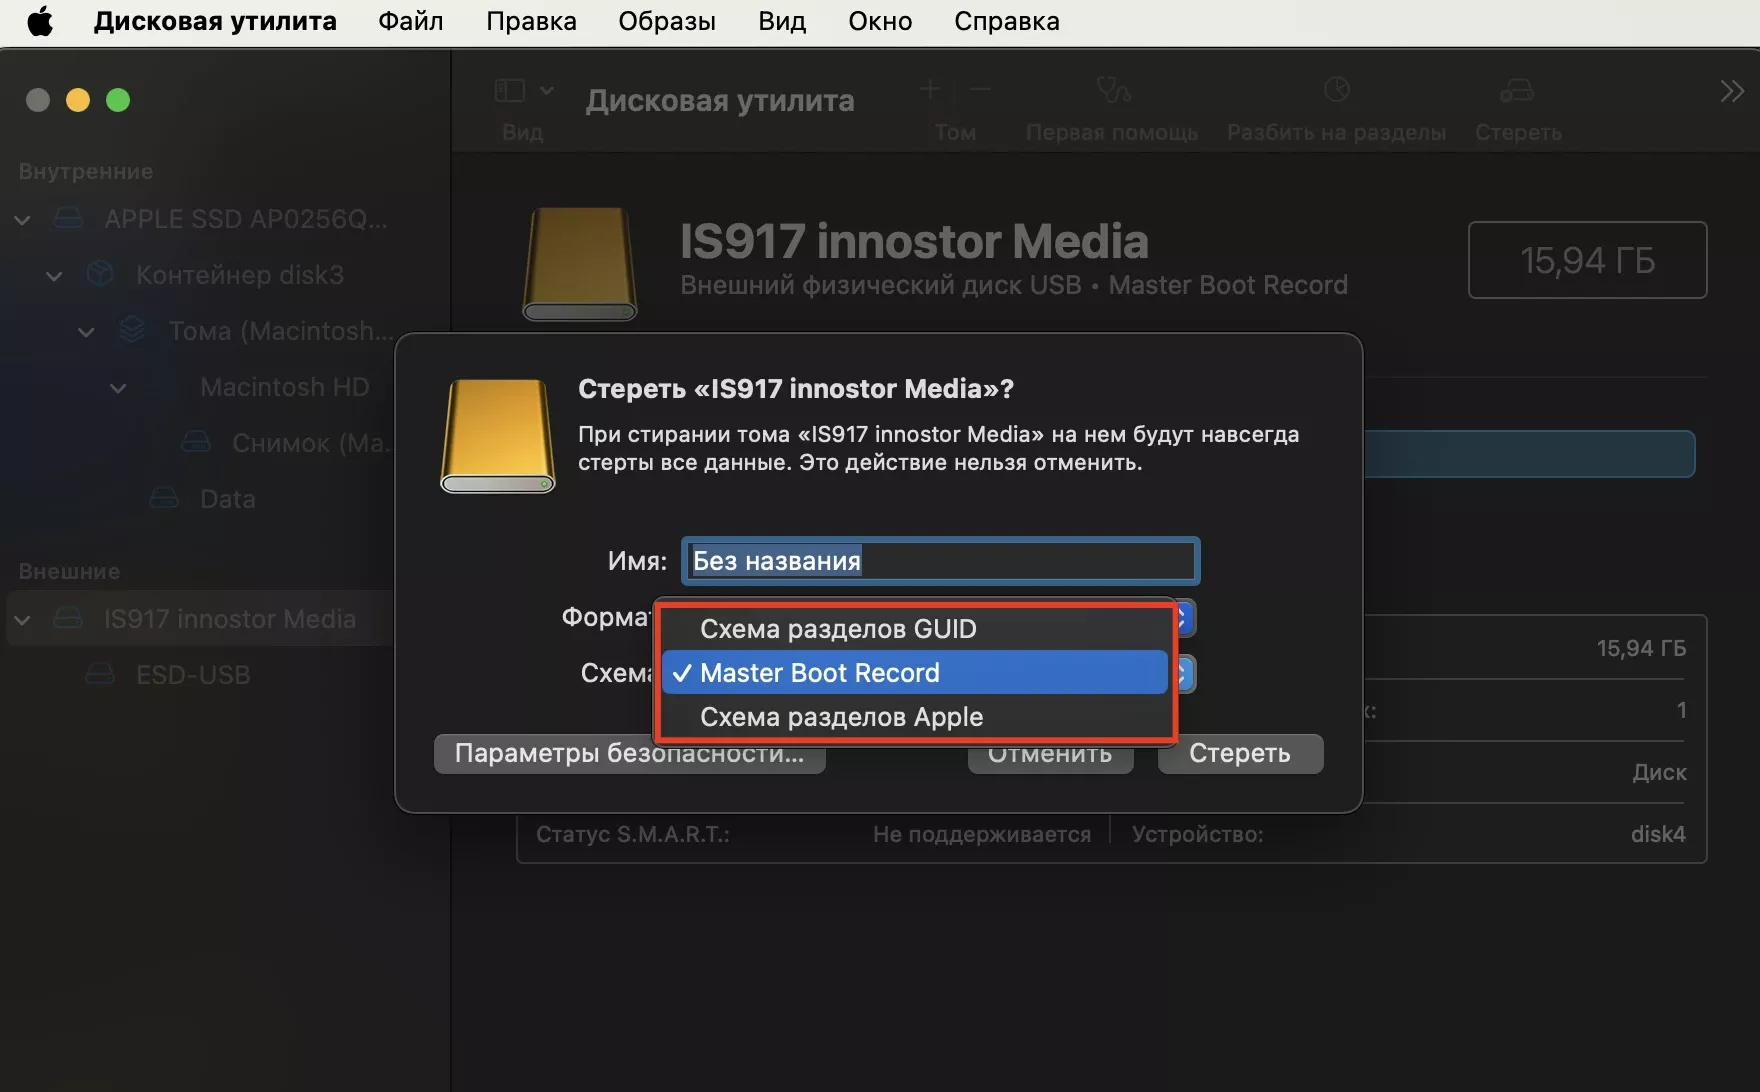Click the Отменить button

[x=1050, y=756]
